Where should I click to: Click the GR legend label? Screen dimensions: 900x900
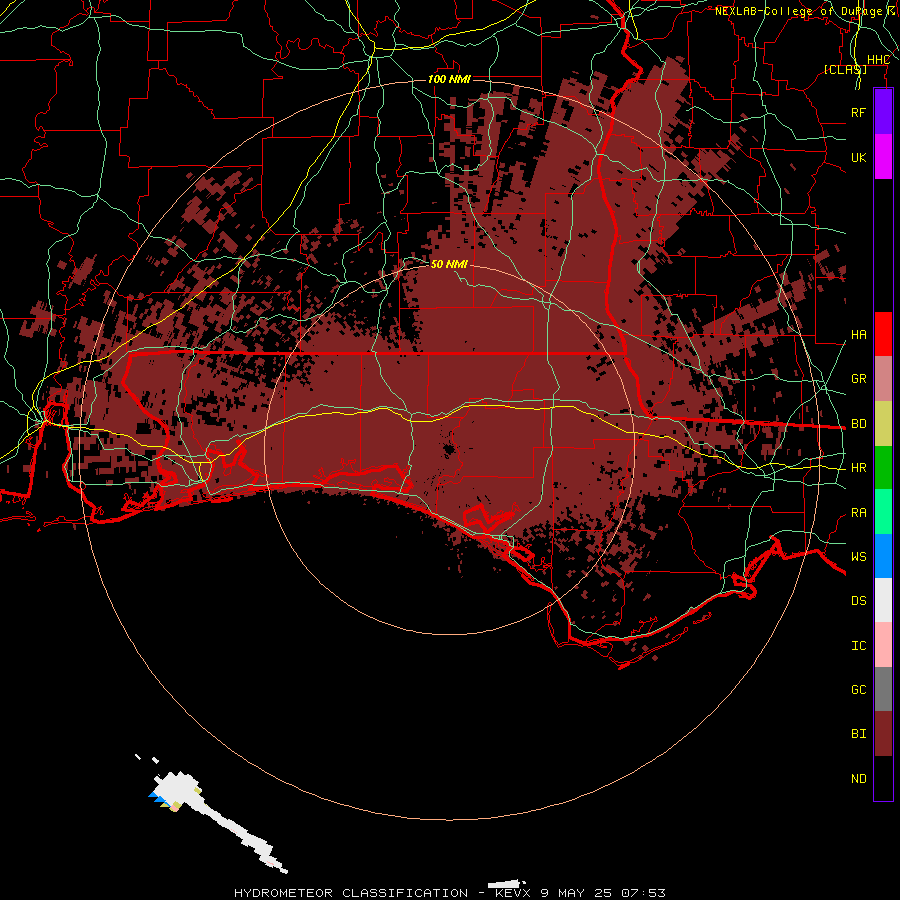[x=859, y=379]
